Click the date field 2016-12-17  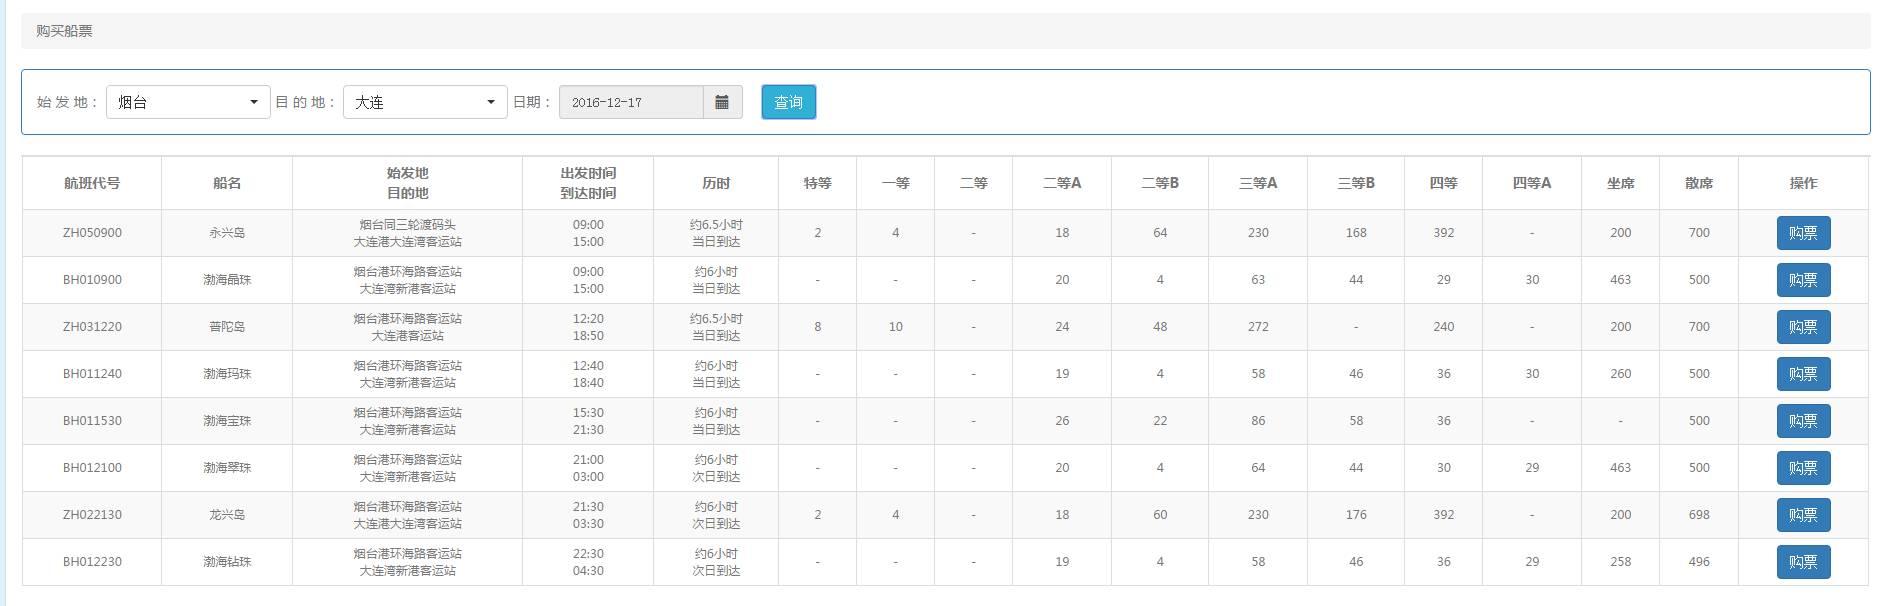[x=631, y=102]
